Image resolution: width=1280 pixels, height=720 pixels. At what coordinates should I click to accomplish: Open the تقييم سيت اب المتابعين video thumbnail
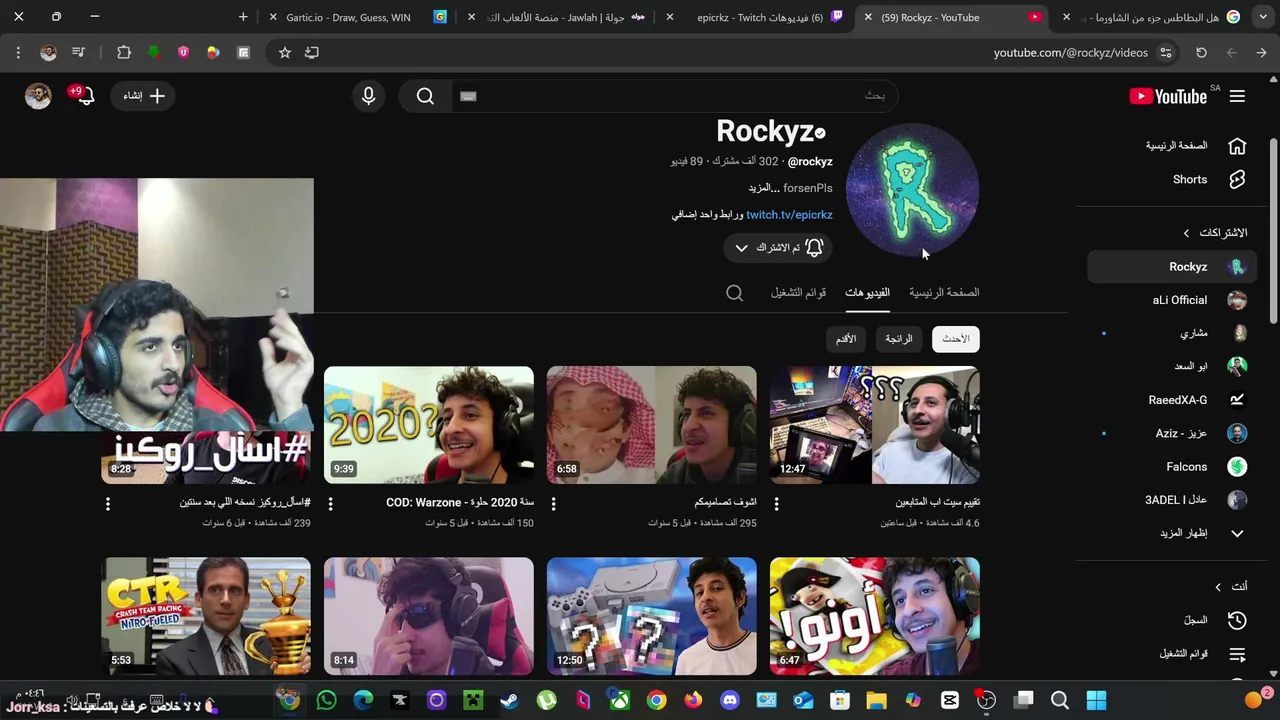click(875, 425)
